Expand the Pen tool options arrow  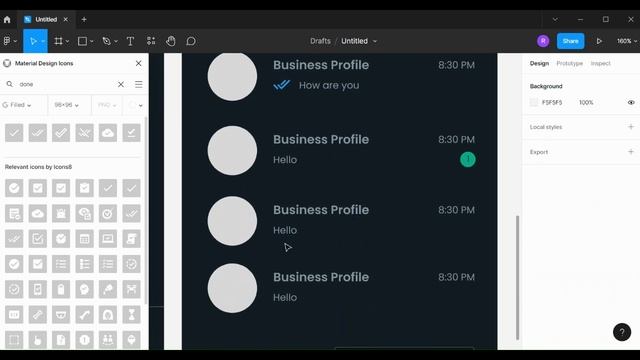click(116, 41)
